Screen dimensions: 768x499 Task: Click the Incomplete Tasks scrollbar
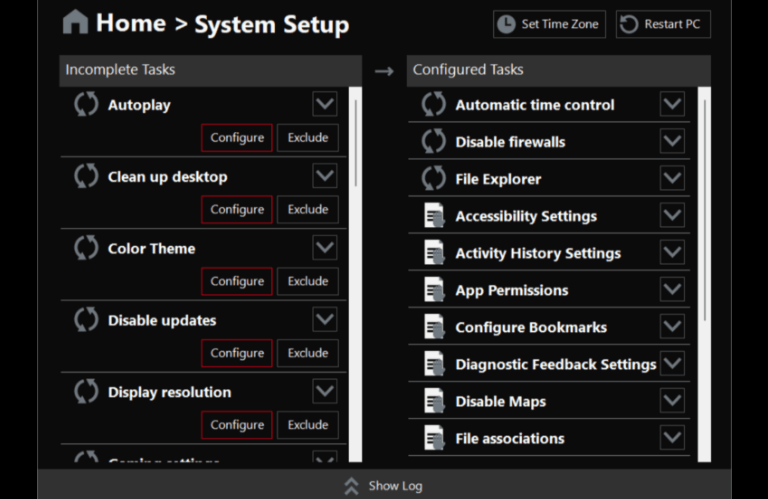pyautogui.click(x=355, y=140)
